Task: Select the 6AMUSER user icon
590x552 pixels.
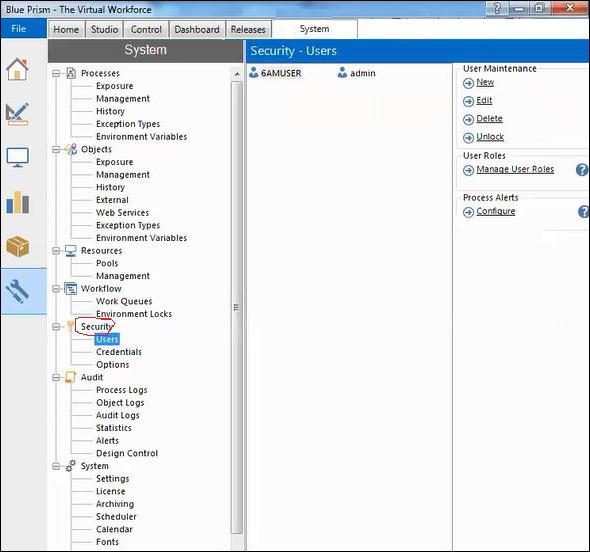Action: pyautogui.click(x=254, y=73)
